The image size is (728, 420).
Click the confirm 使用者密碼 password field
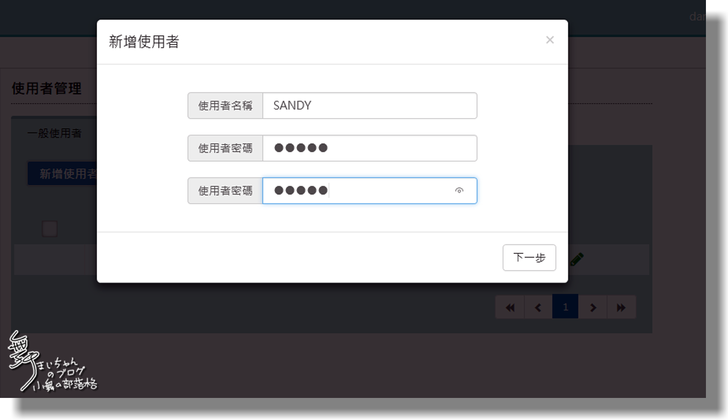tap(370, 191)
